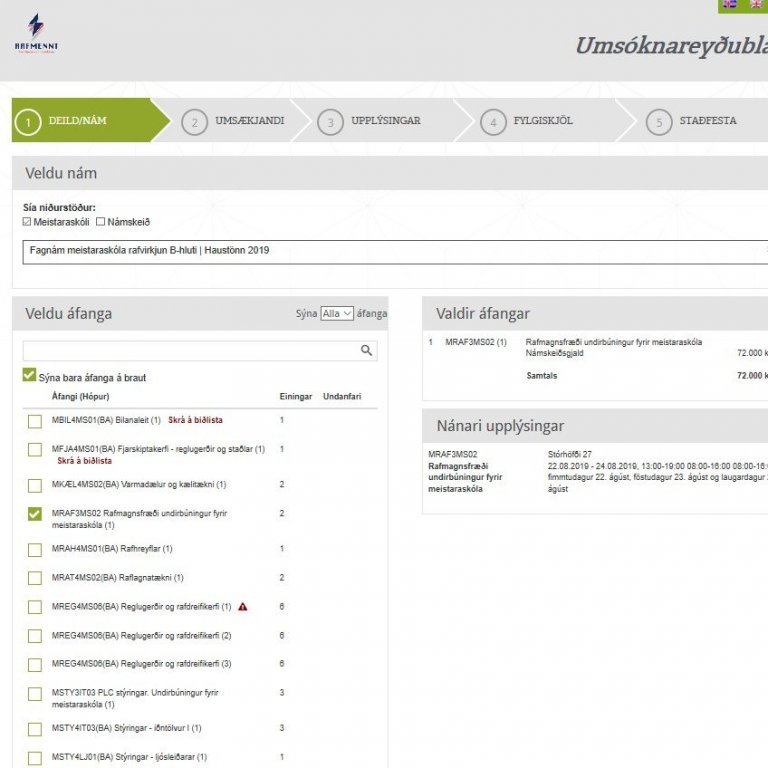768x768 pixels.
Task: Click warning triangle beside Reglugerðir og rafdreifikerfi (1)
Action: point(243,607)
